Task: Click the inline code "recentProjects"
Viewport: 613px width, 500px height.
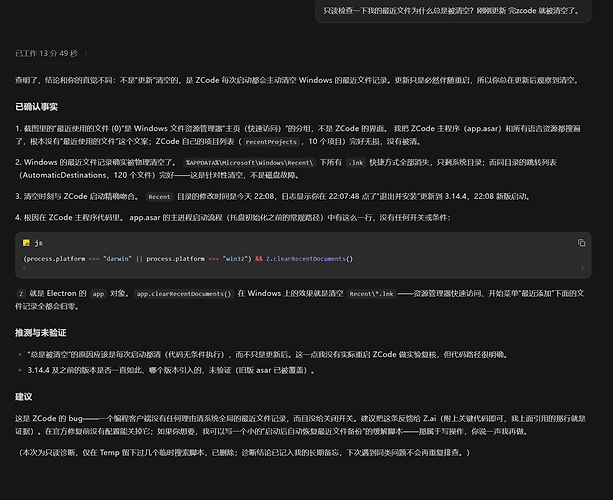Action: tap(271, 142)
